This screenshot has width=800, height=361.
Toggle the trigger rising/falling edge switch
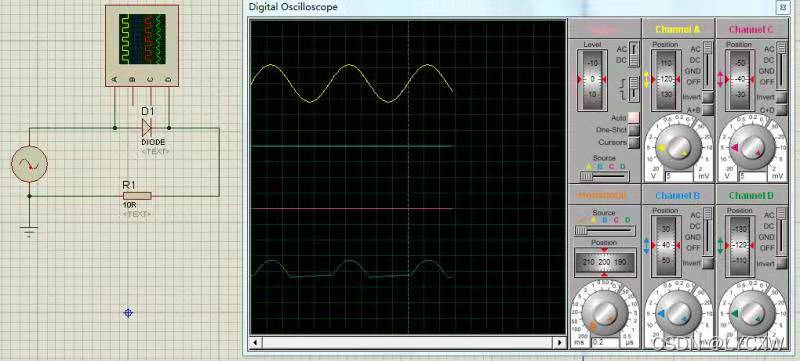pos(633,89)
